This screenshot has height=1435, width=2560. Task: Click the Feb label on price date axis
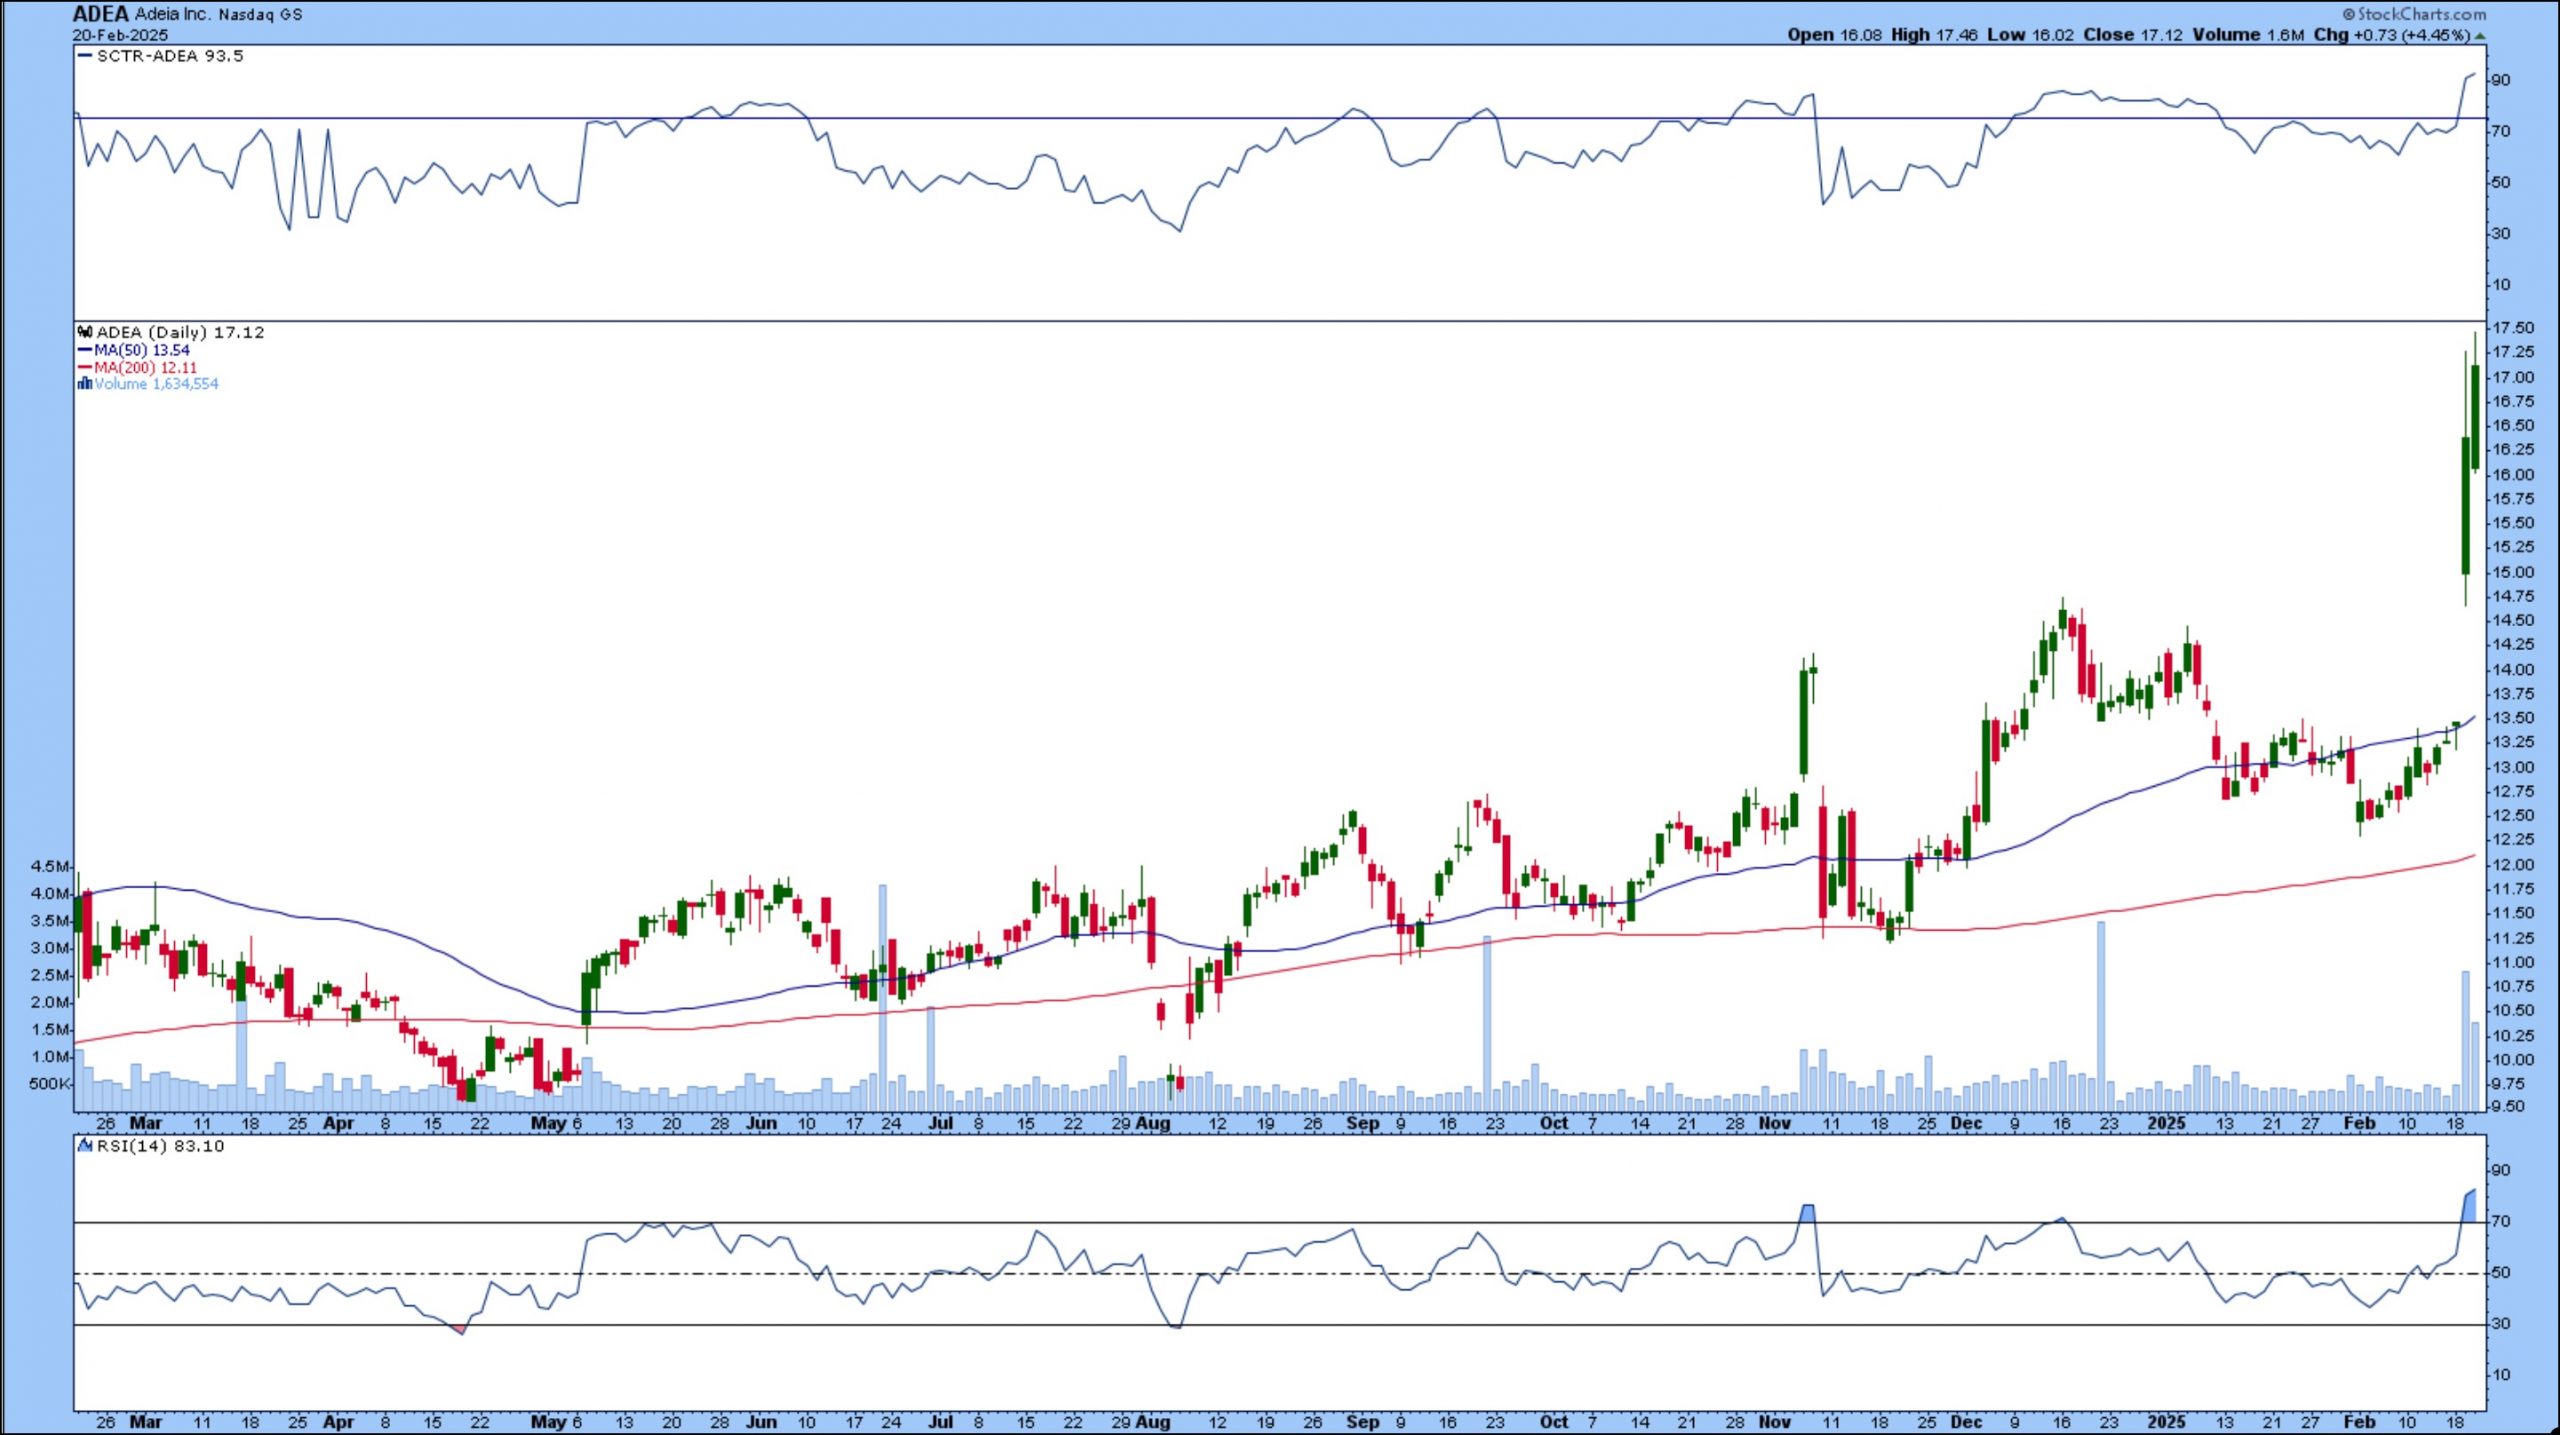(2359, 1123)
